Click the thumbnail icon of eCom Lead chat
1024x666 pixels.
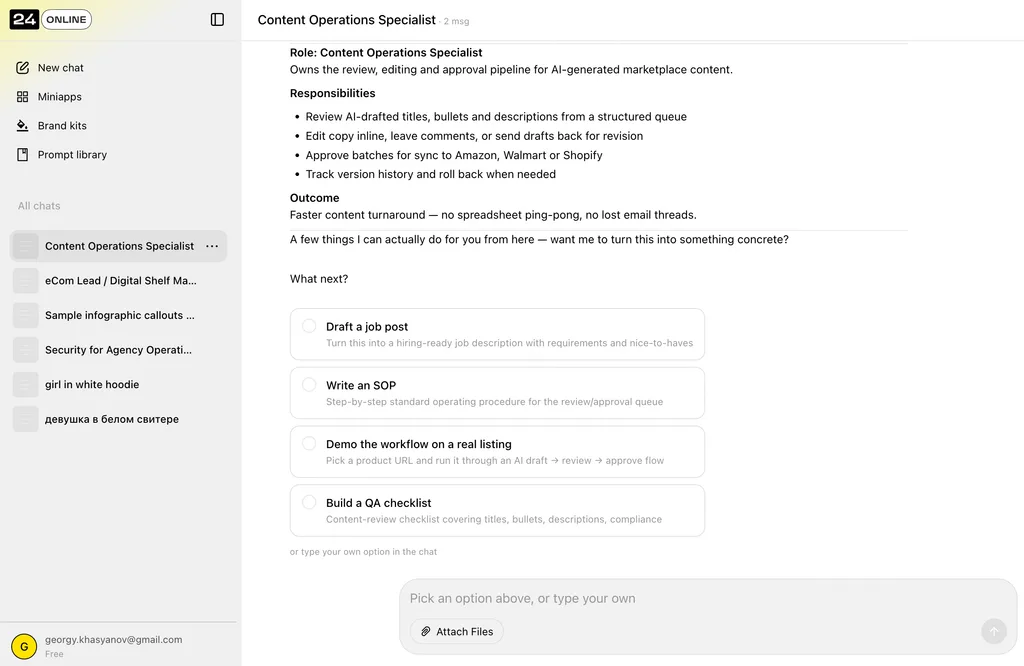pyautogui.click(x=25, y=281)
